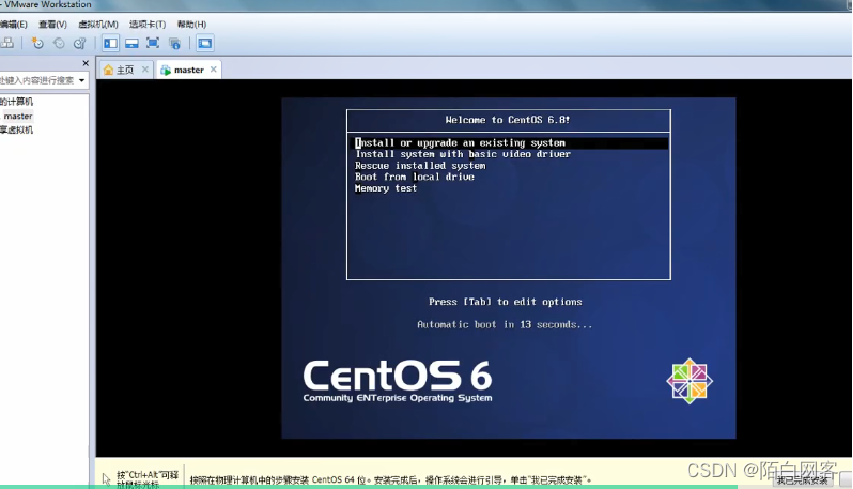Take a snapshot of this virtual machine
Viewport: 853px width, 489px height.
(37, 42)
